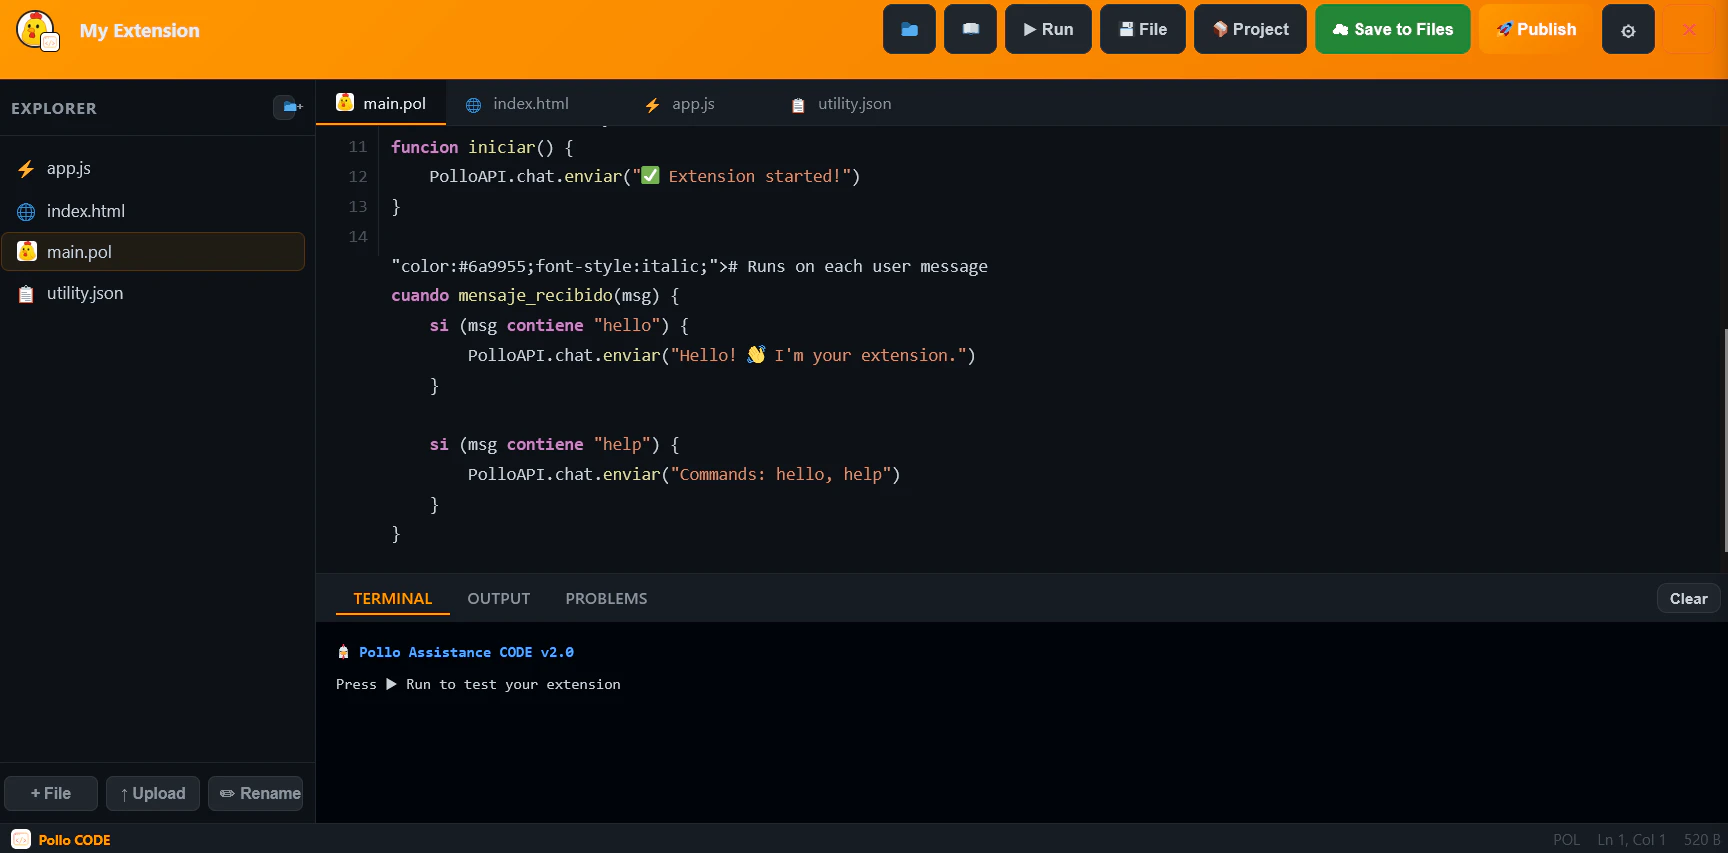This screenshot has width=1728, height=853.
Task: Click the Upload button
Action: pyautogui.click(x=153, y=793)
